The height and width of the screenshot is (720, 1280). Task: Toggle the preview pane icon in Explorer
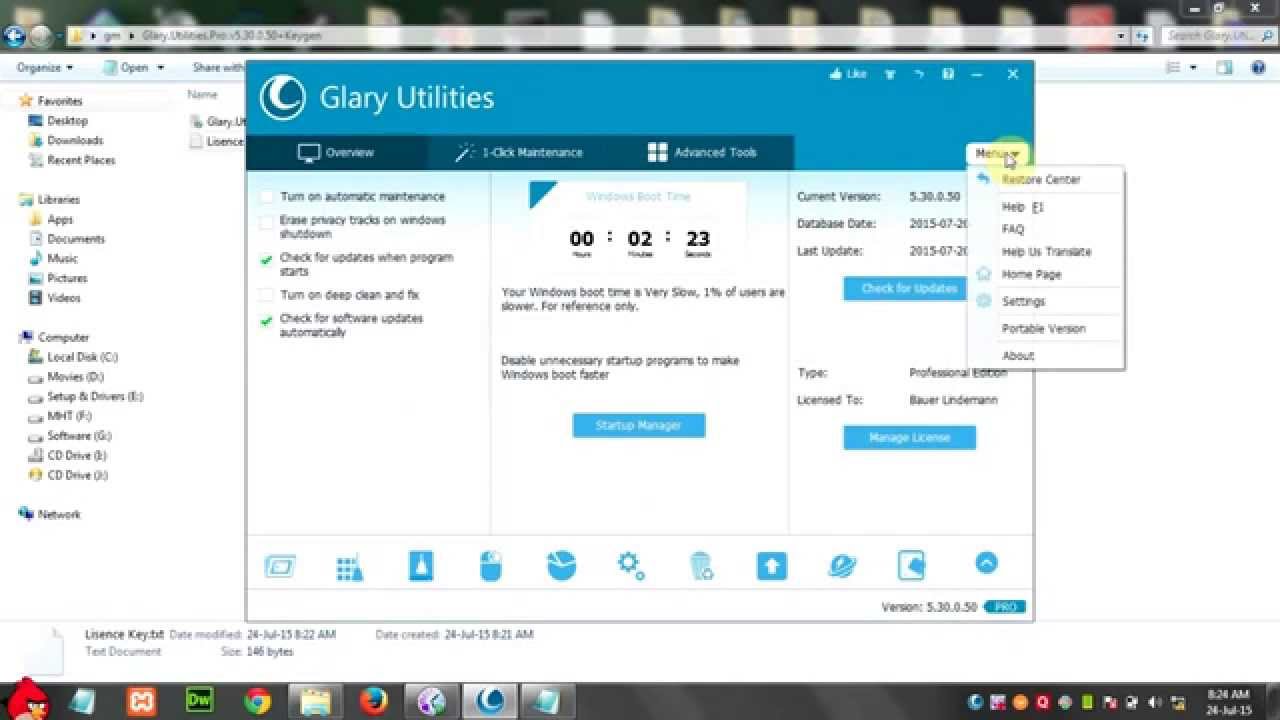pyautogui.click(x=1224, y=68)
